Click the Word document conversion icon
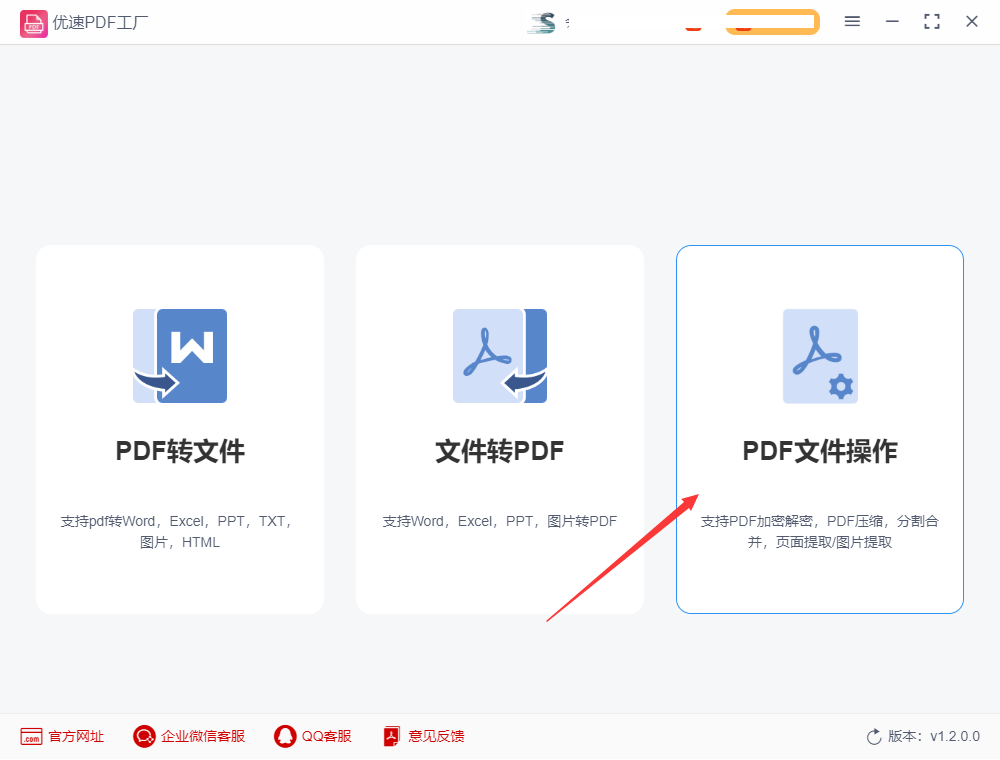 [180, 356]
